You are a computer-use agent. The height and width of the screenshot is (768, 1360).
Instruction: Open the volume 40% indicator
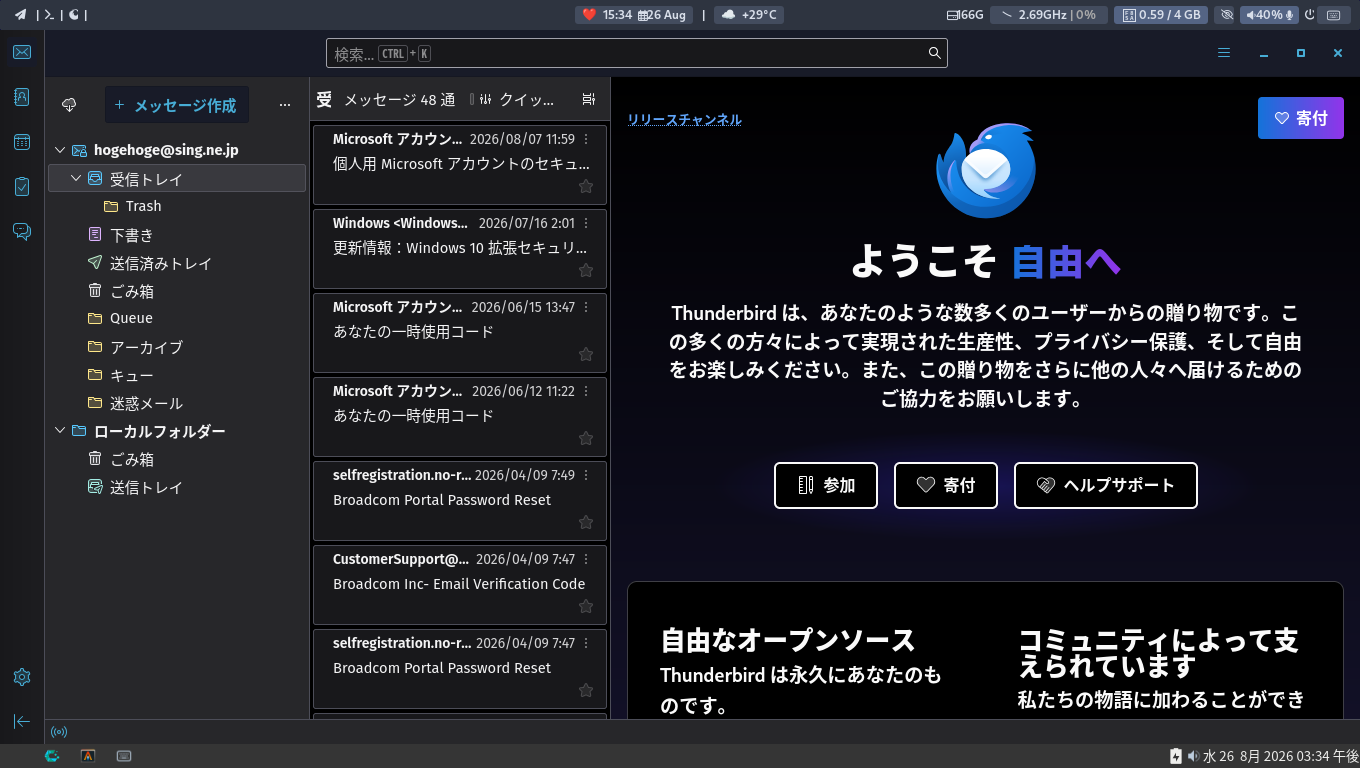point(1269,15)
